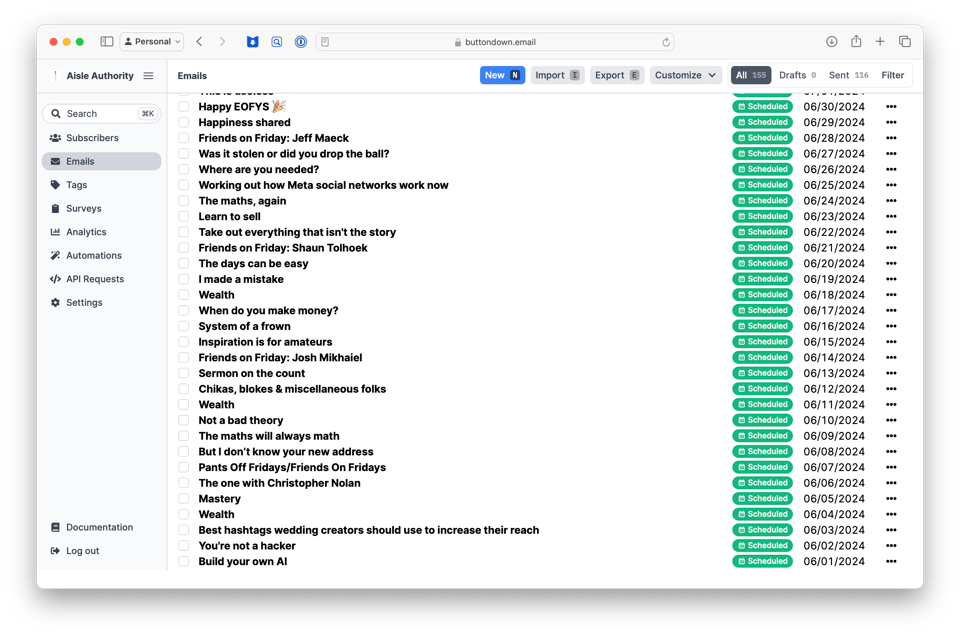
Task: Open the Documentation link
Action: (92, 527)
